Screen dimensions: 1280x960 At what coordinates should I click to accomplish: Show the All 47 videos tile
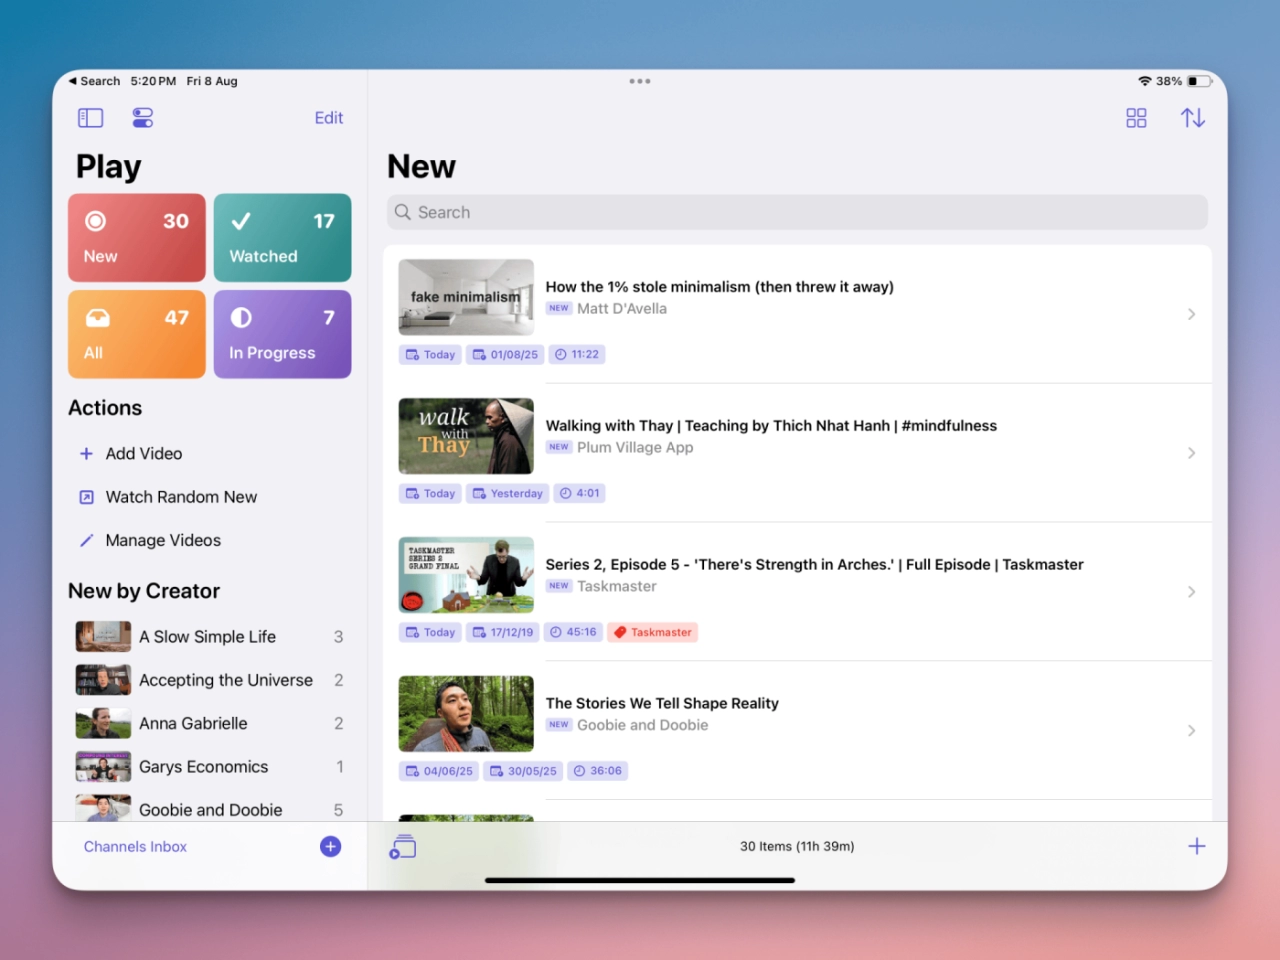[137, 334]
